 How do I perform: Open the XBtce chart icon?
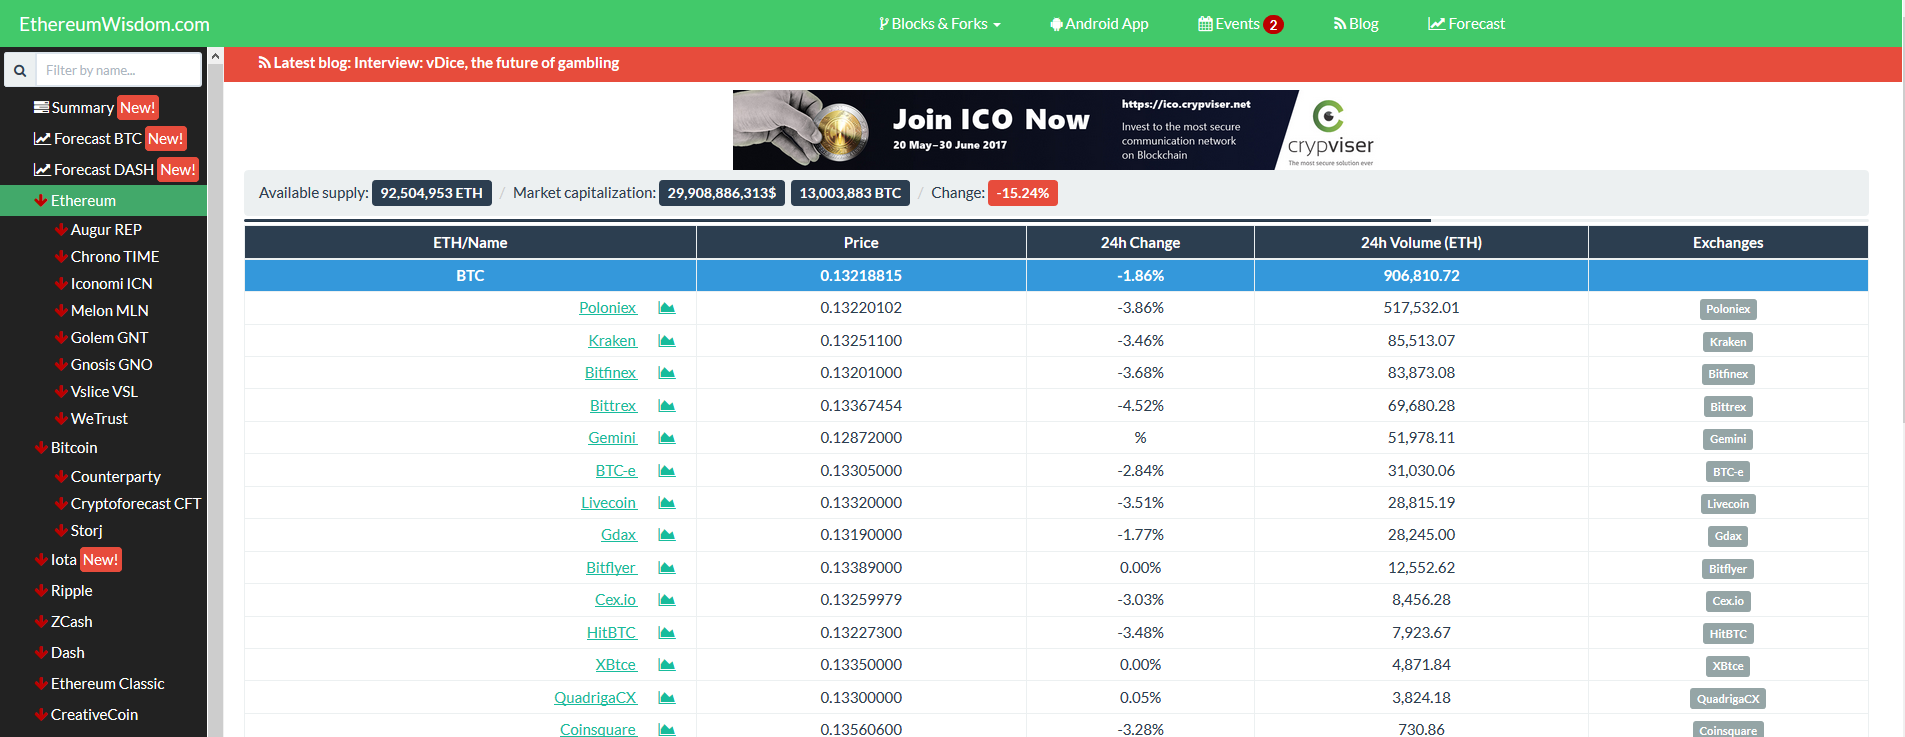click(x=667, y=665)
